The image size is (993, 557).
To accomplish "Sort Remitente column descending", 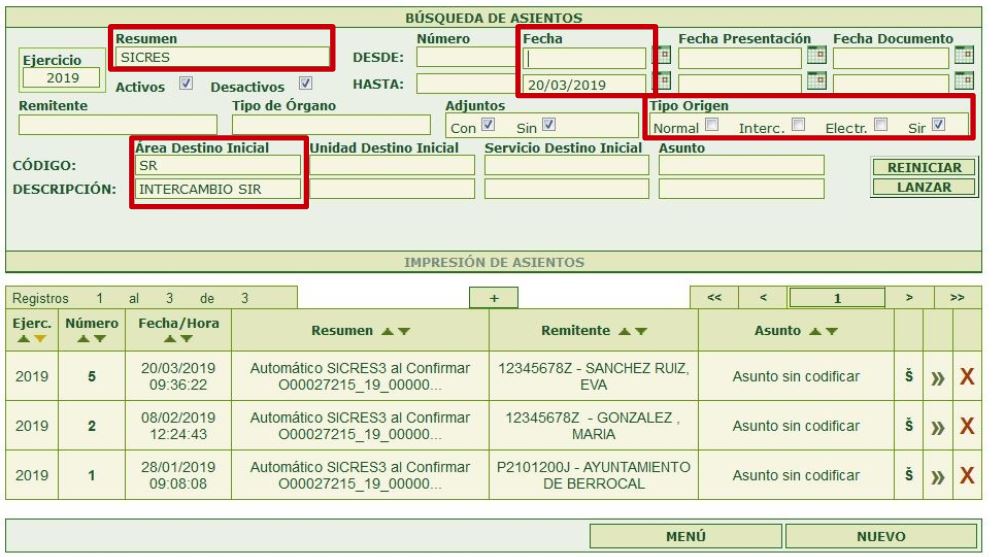I will (641, 332).
